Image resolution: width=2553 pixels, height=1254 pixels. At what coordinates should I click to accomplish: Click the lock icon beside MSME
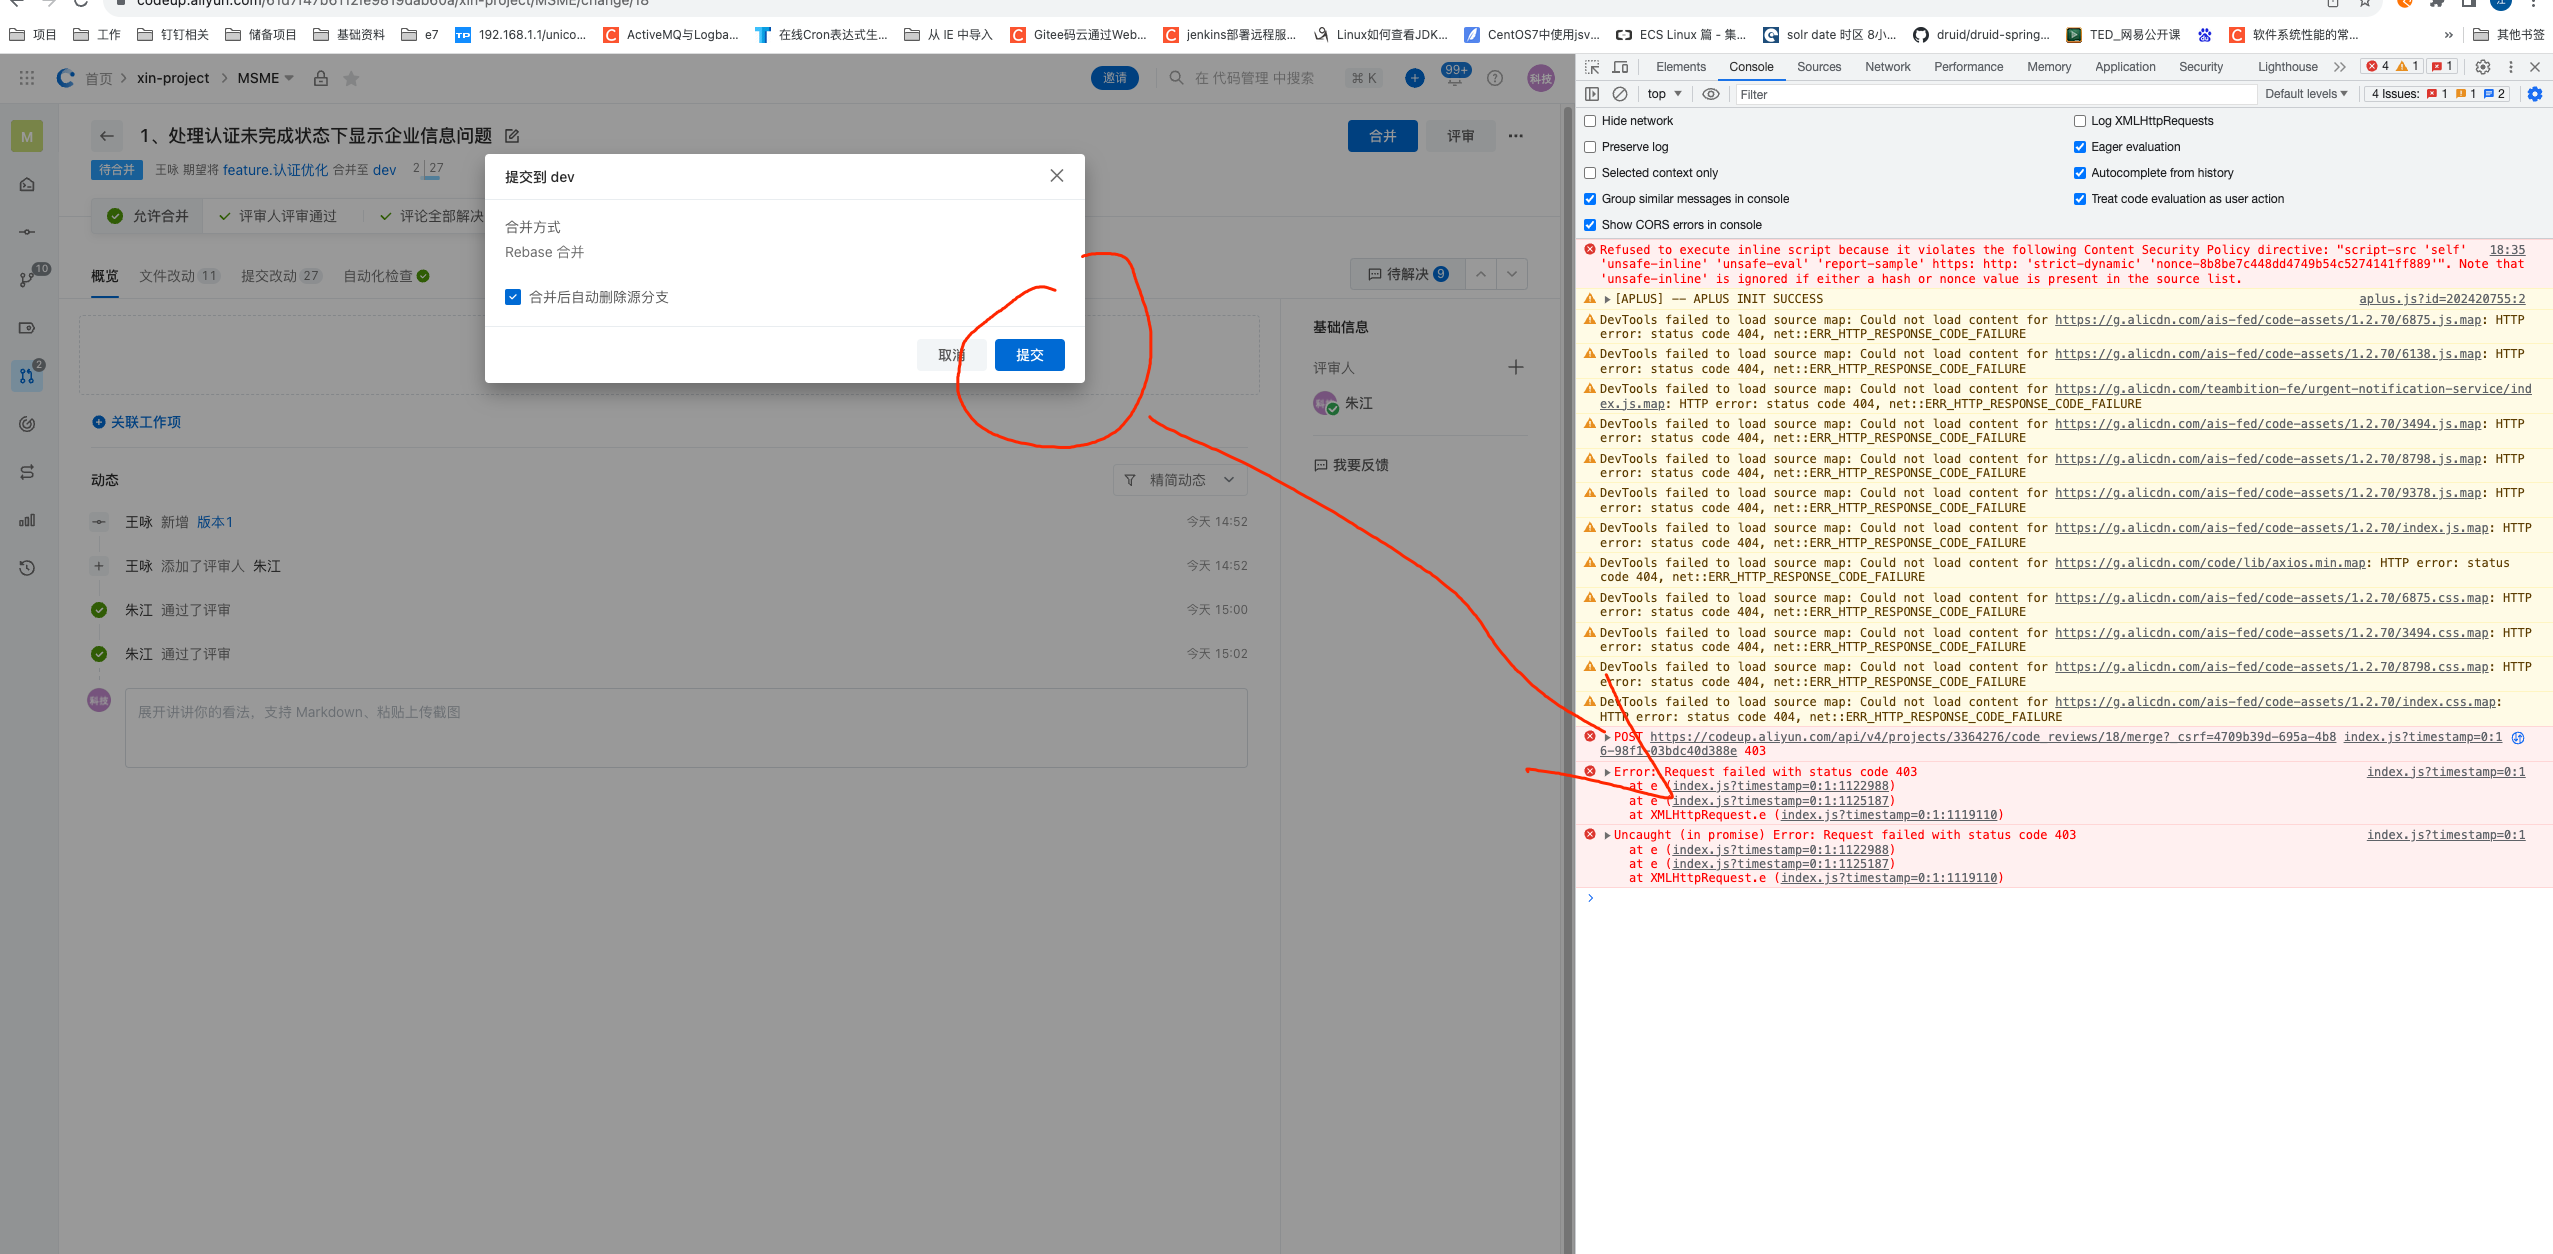tap(321, 78)
